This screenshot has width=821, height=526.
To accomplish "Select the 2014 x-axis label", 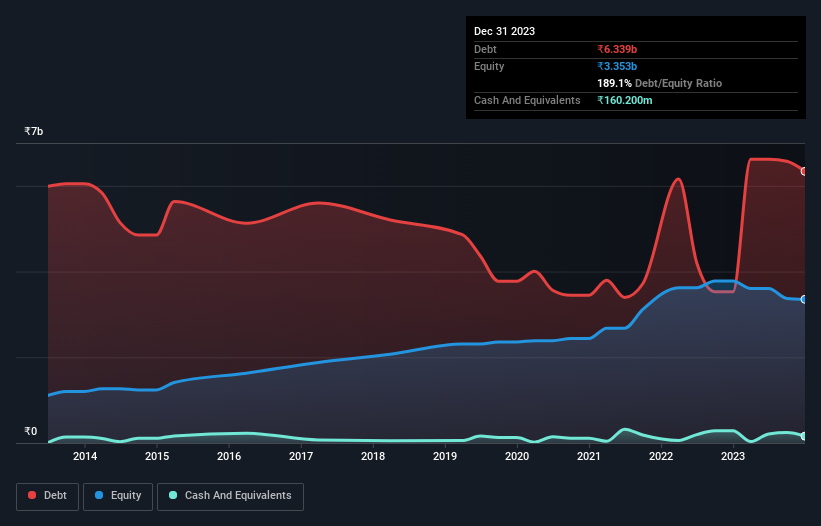I will click(x=85, y=456).
